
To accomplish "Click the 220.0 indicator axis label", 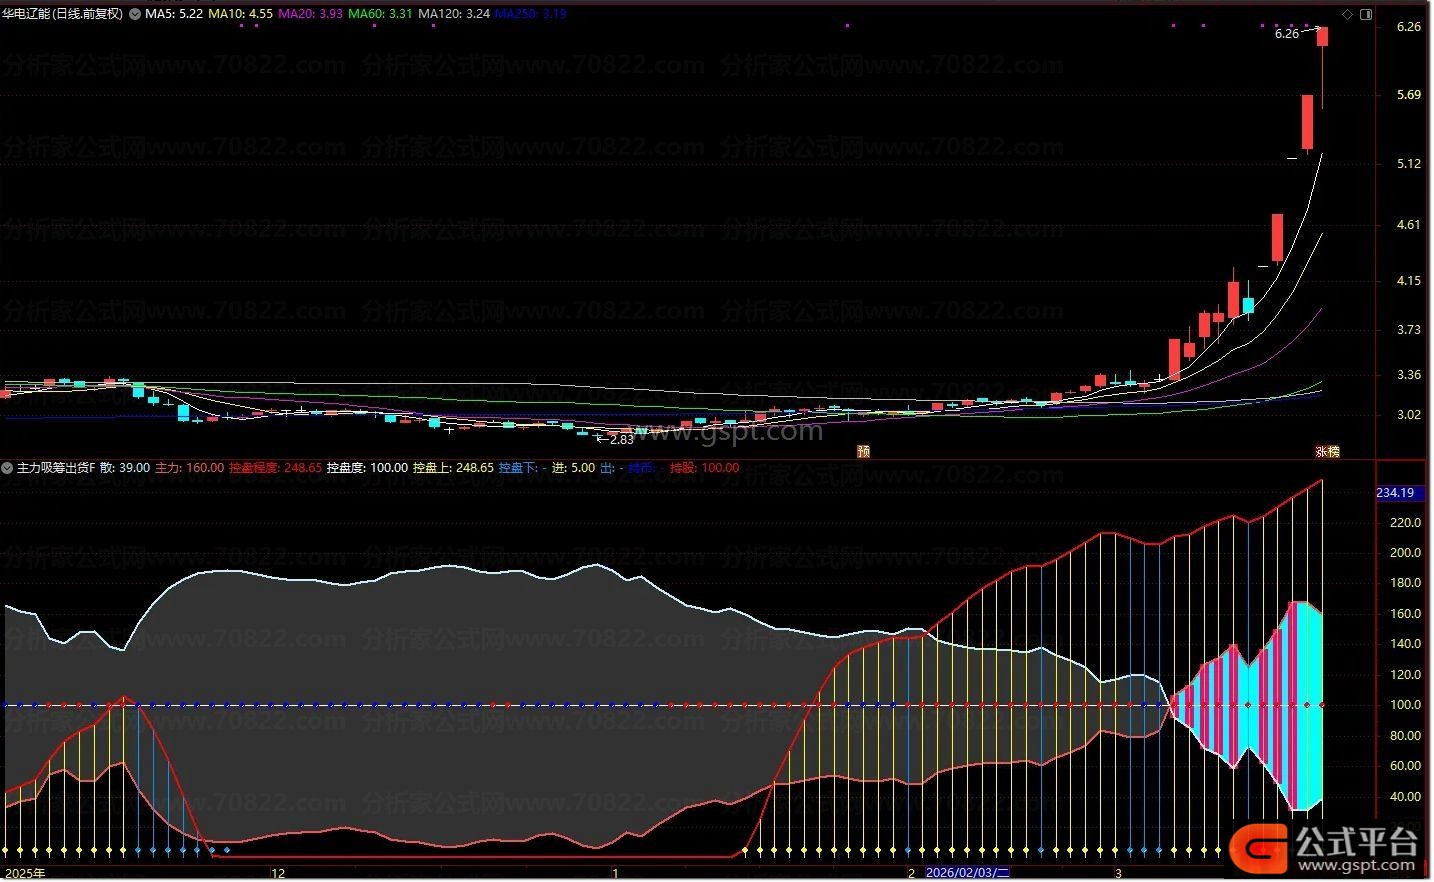I will tap(1405, 522).
